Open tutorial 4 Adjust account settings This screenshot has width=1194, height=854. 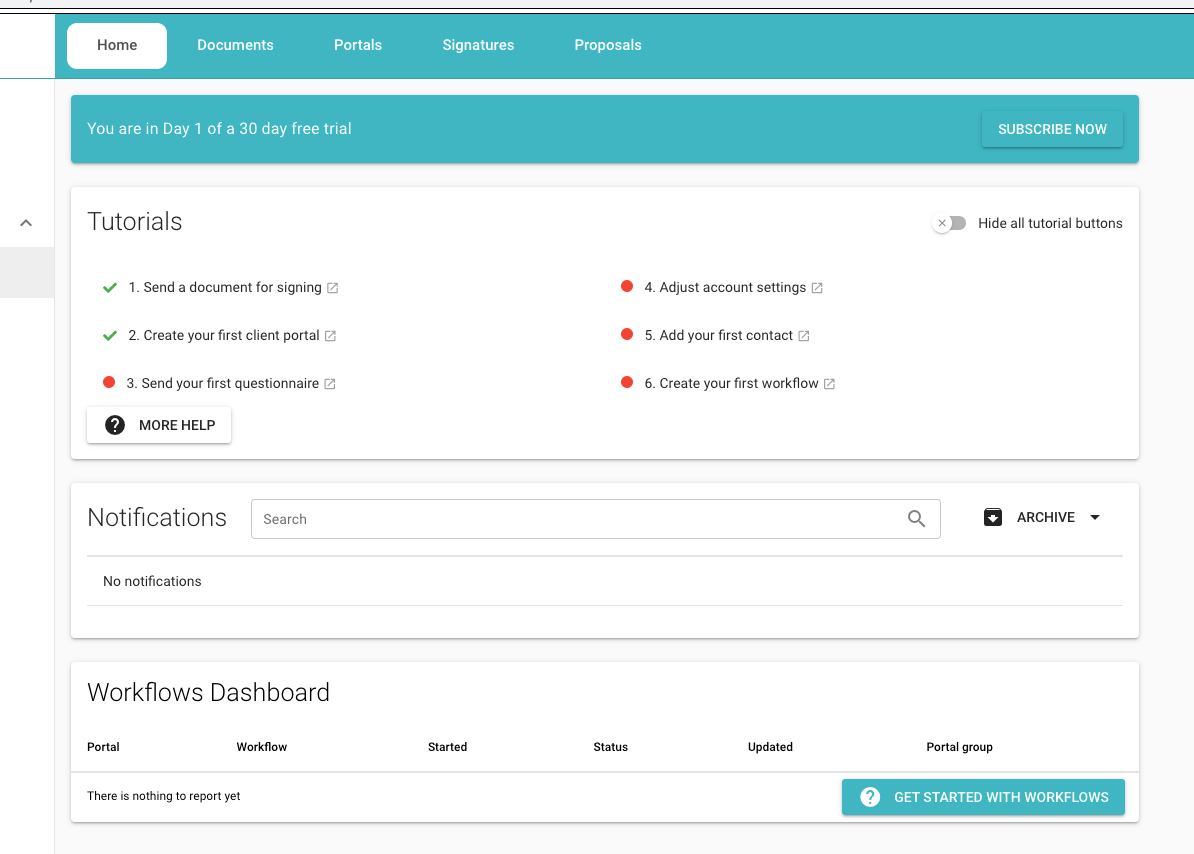[x=725, y=288]
